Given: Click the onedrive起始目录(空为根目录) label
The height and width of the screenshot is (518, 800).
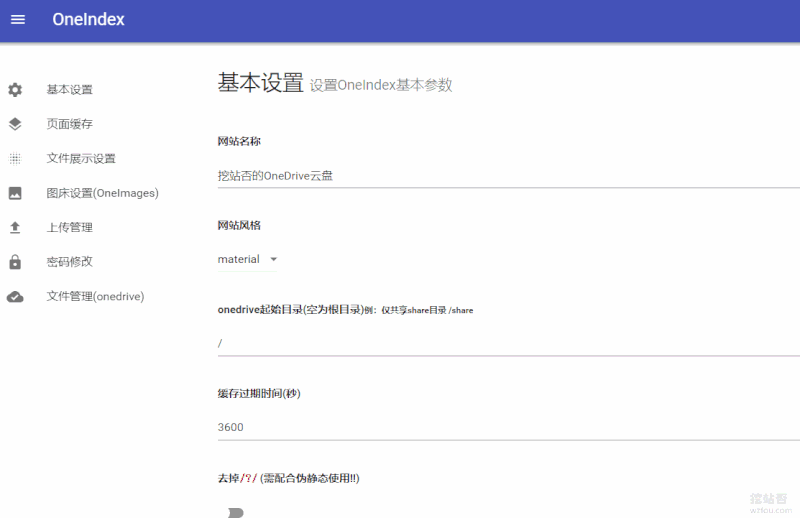Looking at the screenshot, I should [290, 310].
